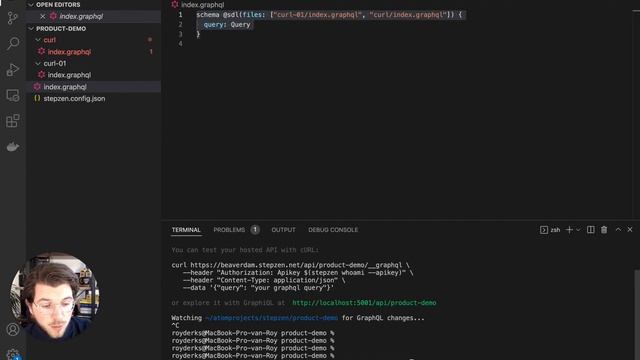The image size is (640, 360).
Task: Open the Extensions view
Action: 13,121
